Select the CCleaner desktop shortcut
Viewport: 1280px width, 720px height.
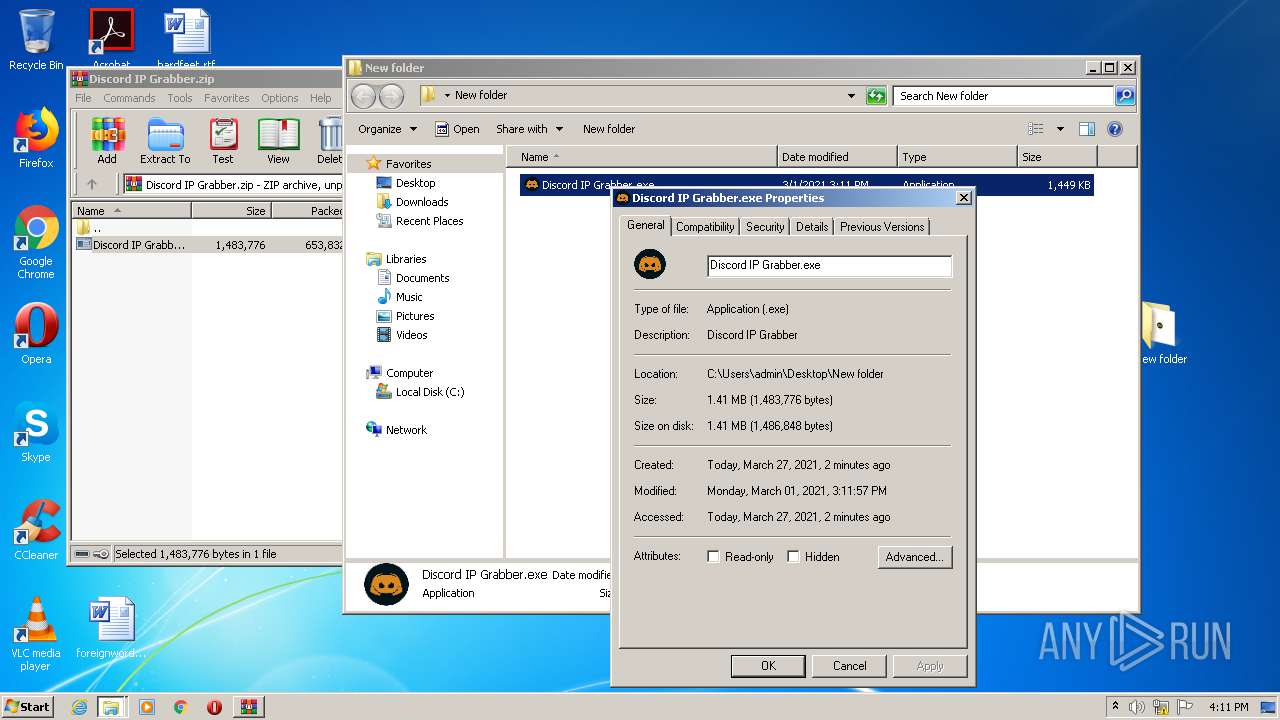[x=36, y=530]
